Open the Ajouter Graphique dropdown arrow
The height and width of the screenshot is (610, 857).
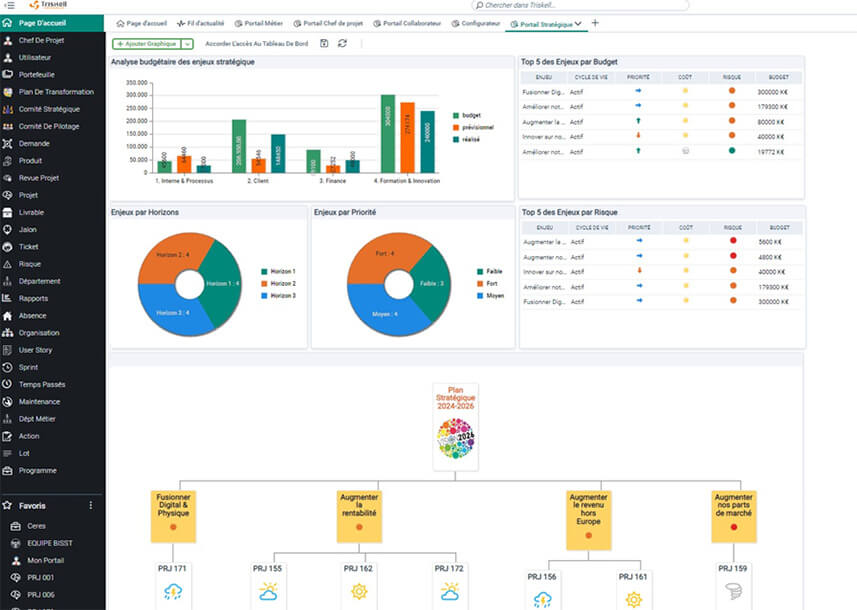point(189,44)
